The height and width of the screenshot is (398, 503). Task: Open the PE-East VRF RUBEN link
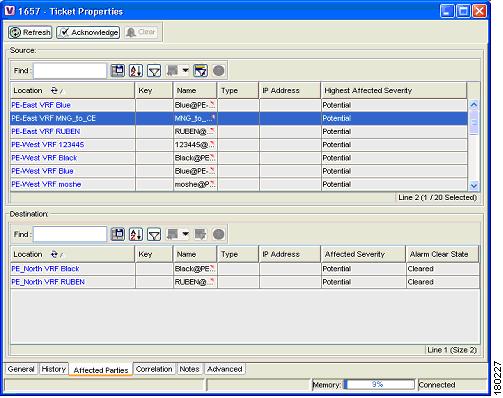(46, 131)
